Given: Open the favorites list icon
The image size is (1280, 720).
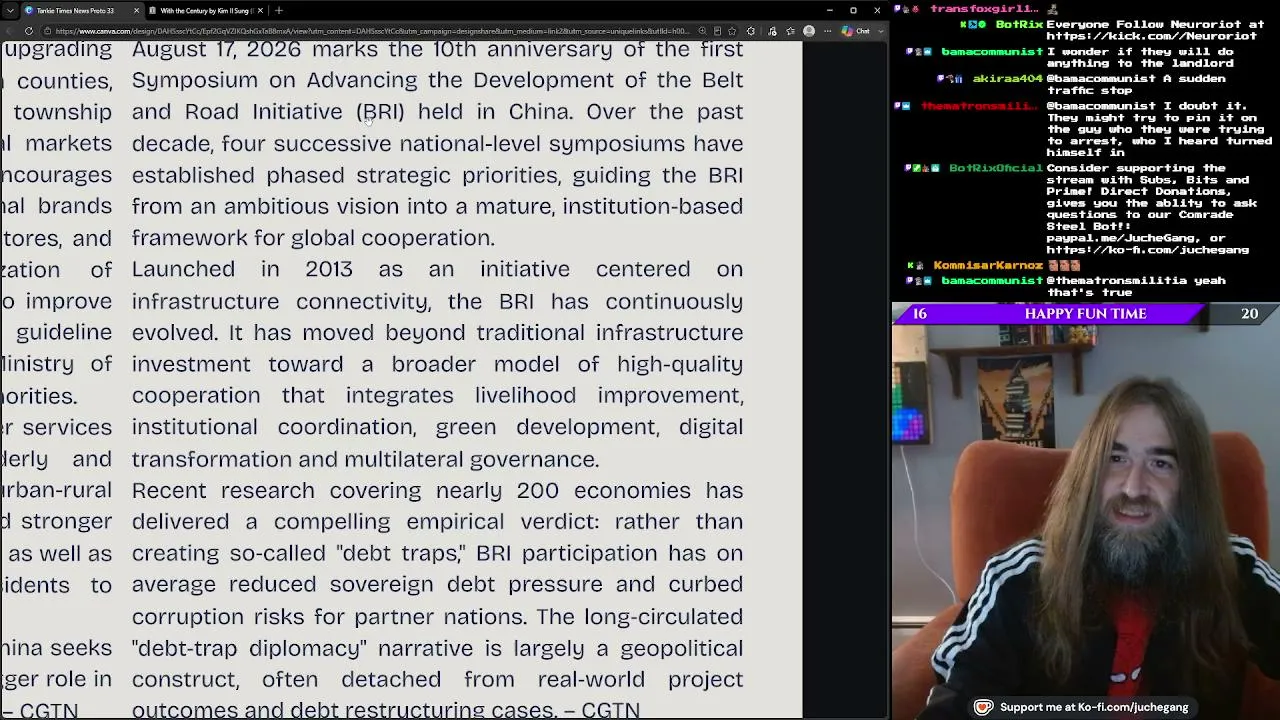Looking at the screenshot, I should pyautogui.click(x=791, y=31).
